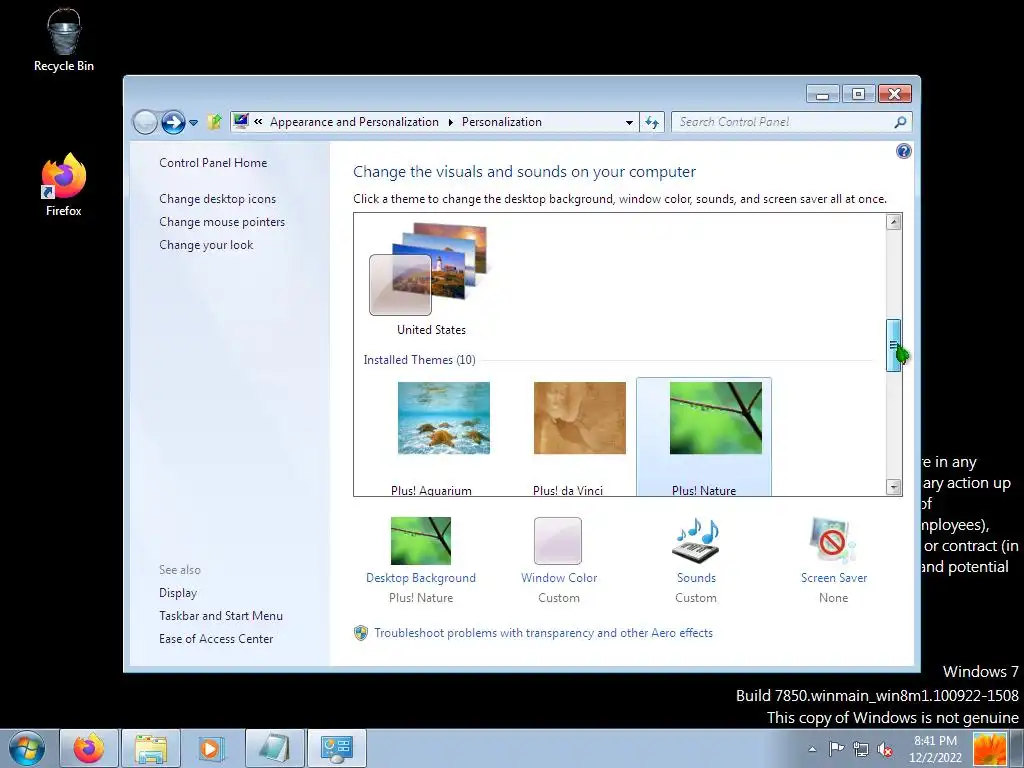Screen dimensions: 1024x768
Task: Click the search magnifier icon
Action: tap(900, 122)
